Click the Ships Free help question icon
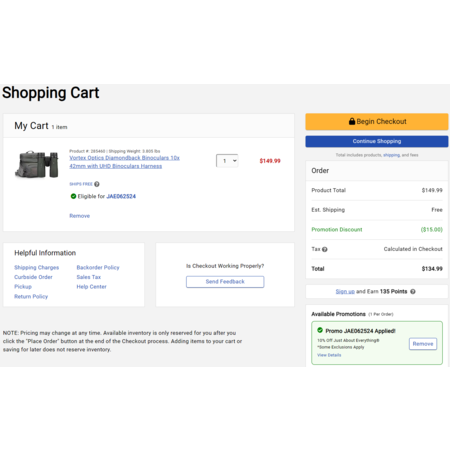This screenshot has height=450, width=450. 97,184
